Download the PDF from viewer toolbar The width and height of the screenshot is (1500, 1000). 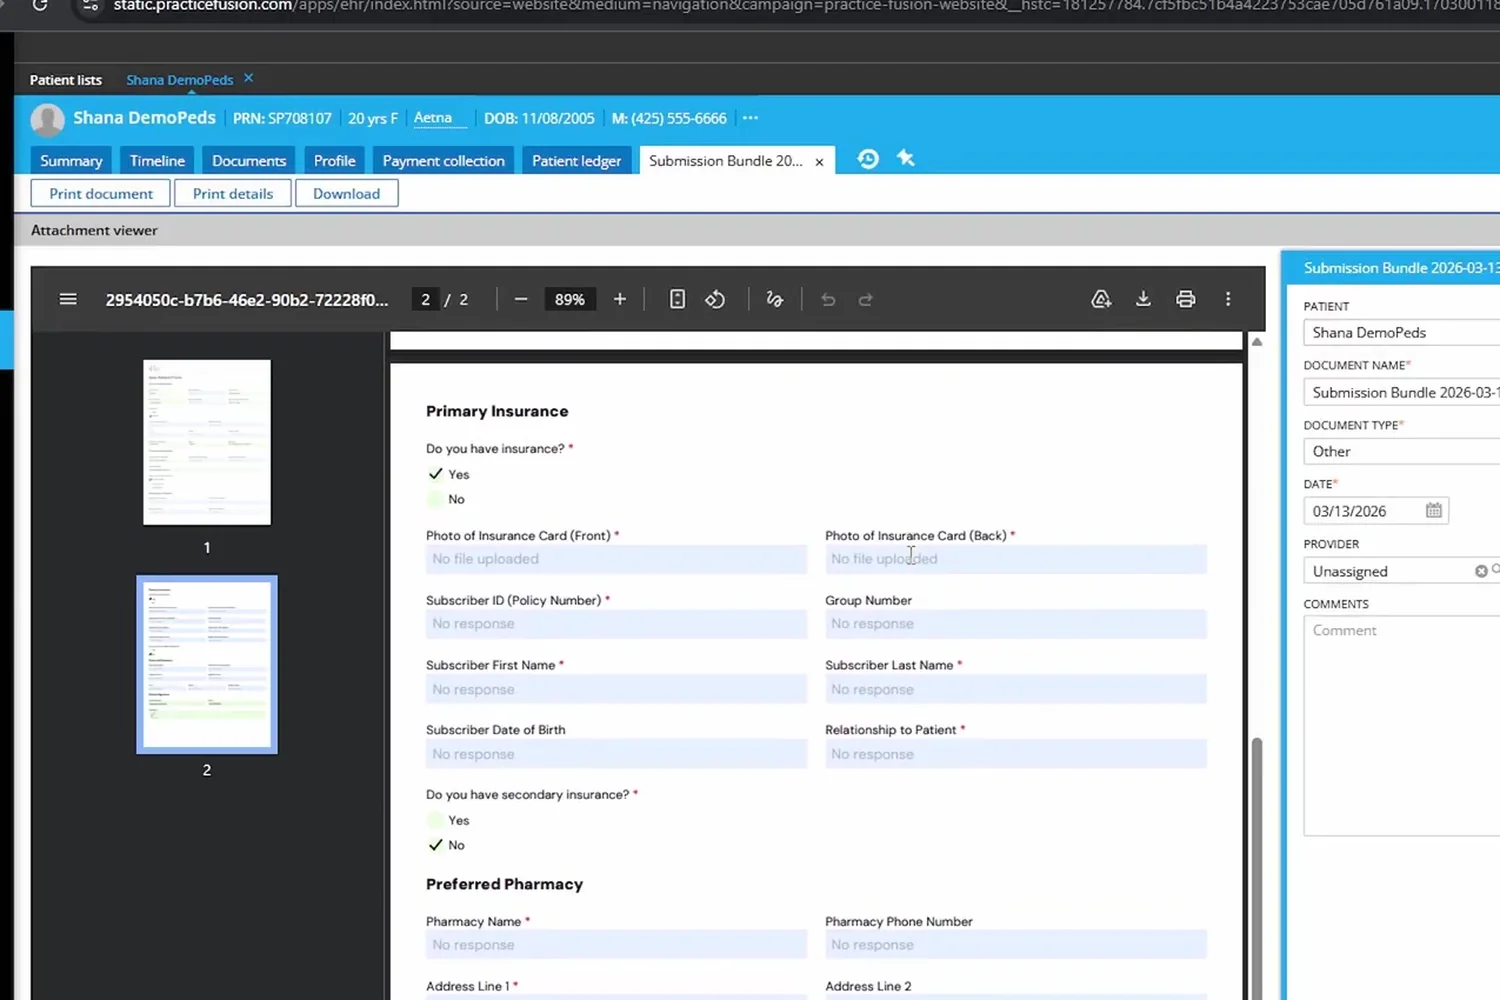click(1143, 299)
